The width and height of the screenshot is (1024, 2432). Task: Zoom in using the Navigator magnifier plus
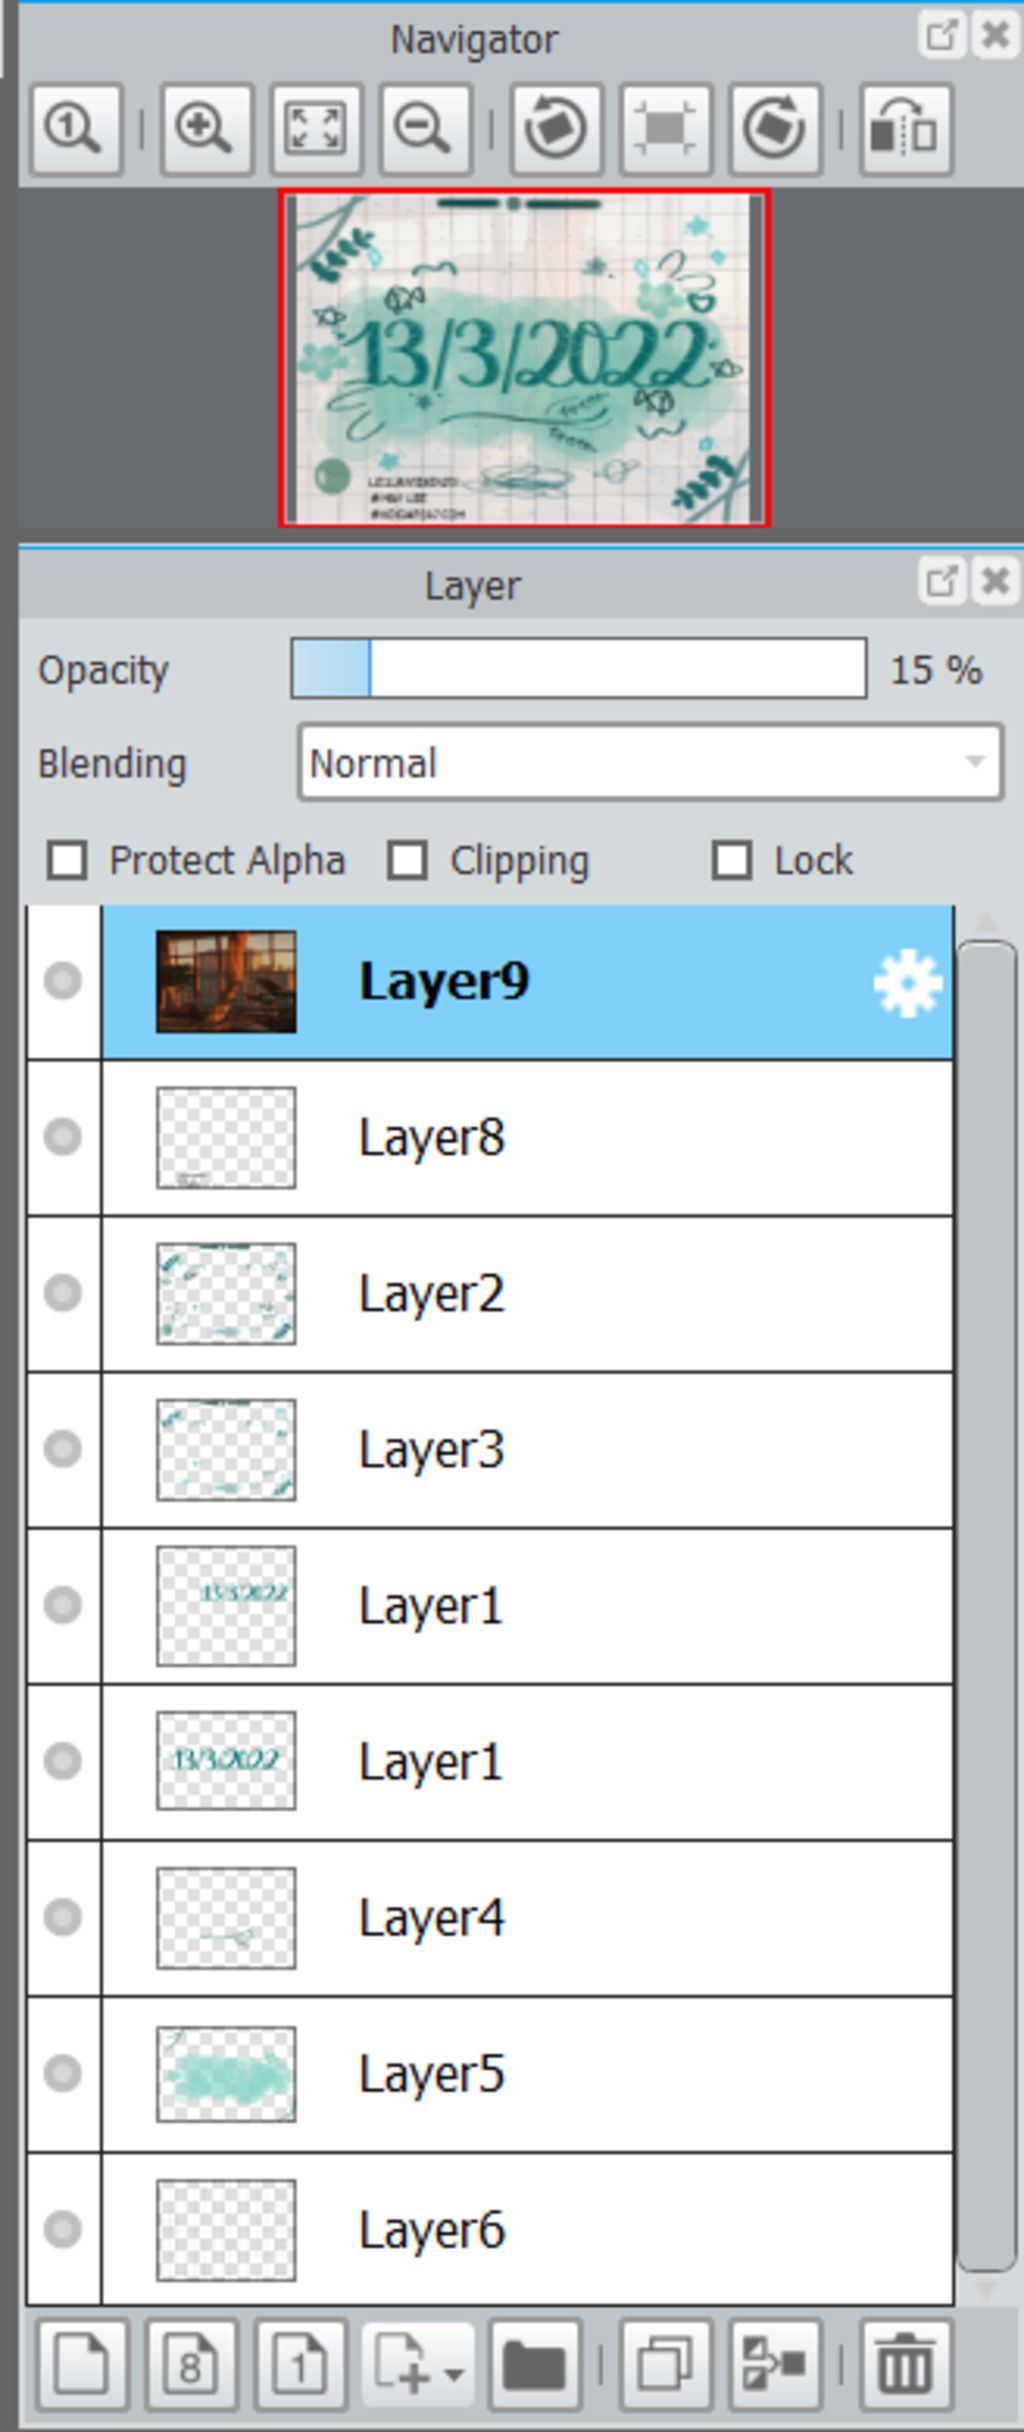[206, 130]
